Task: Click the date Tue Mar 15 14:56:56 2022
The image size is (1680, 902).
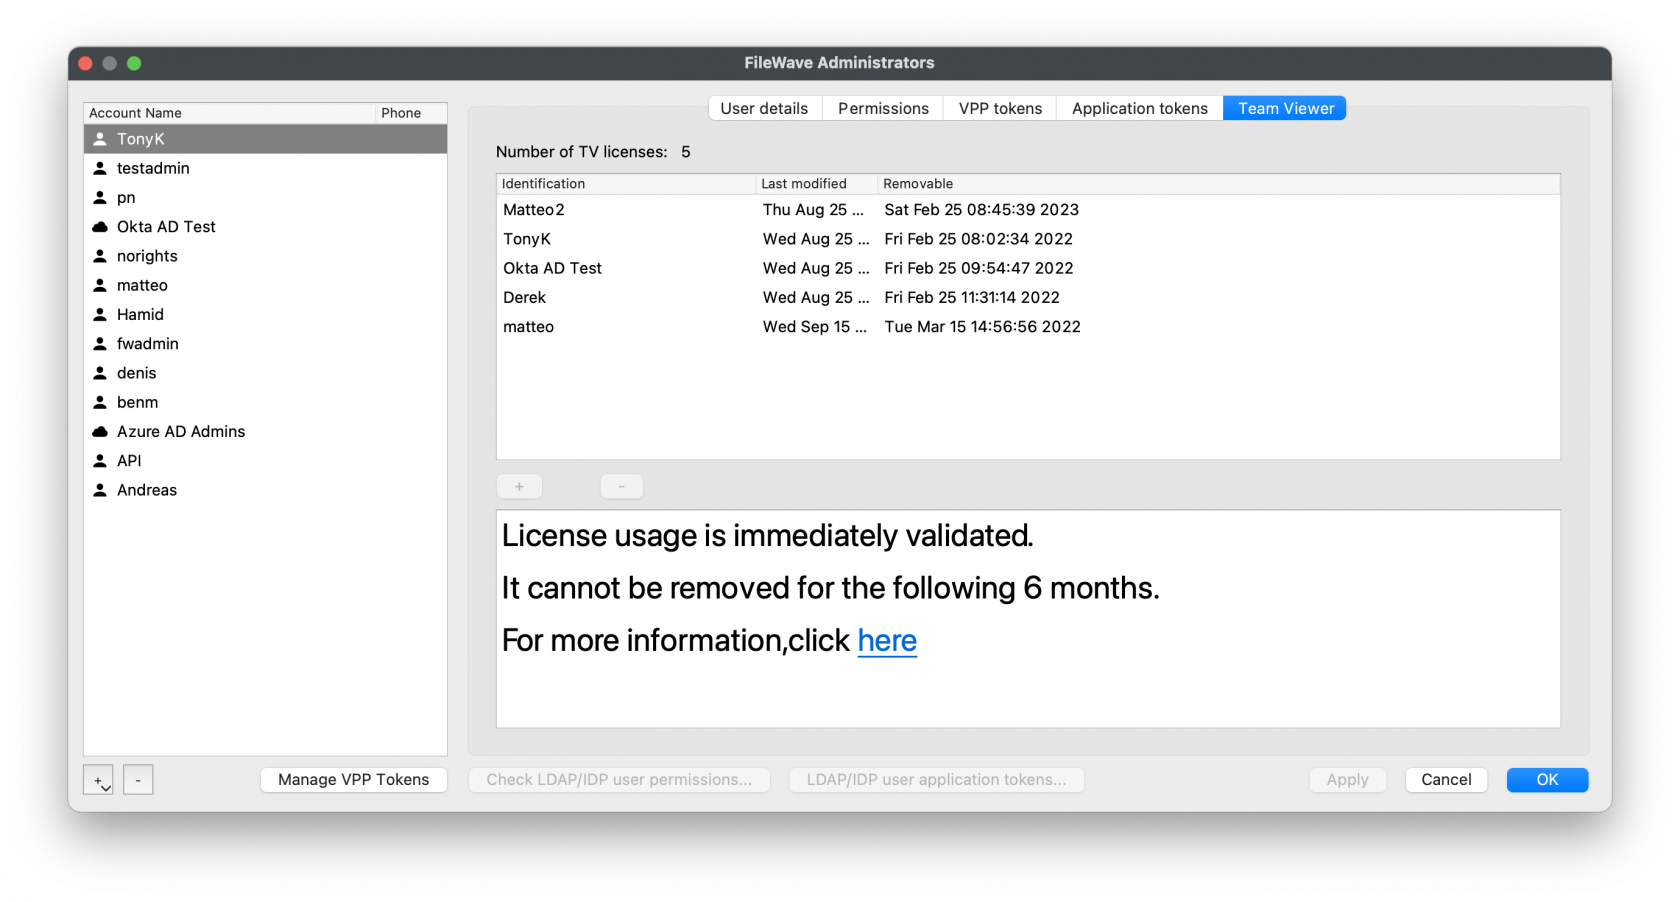Action: [982, 327]
